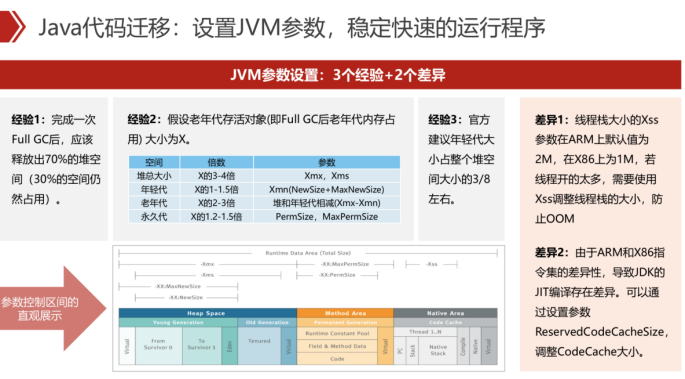Select the 空间 table column header

tap(154, 162)
